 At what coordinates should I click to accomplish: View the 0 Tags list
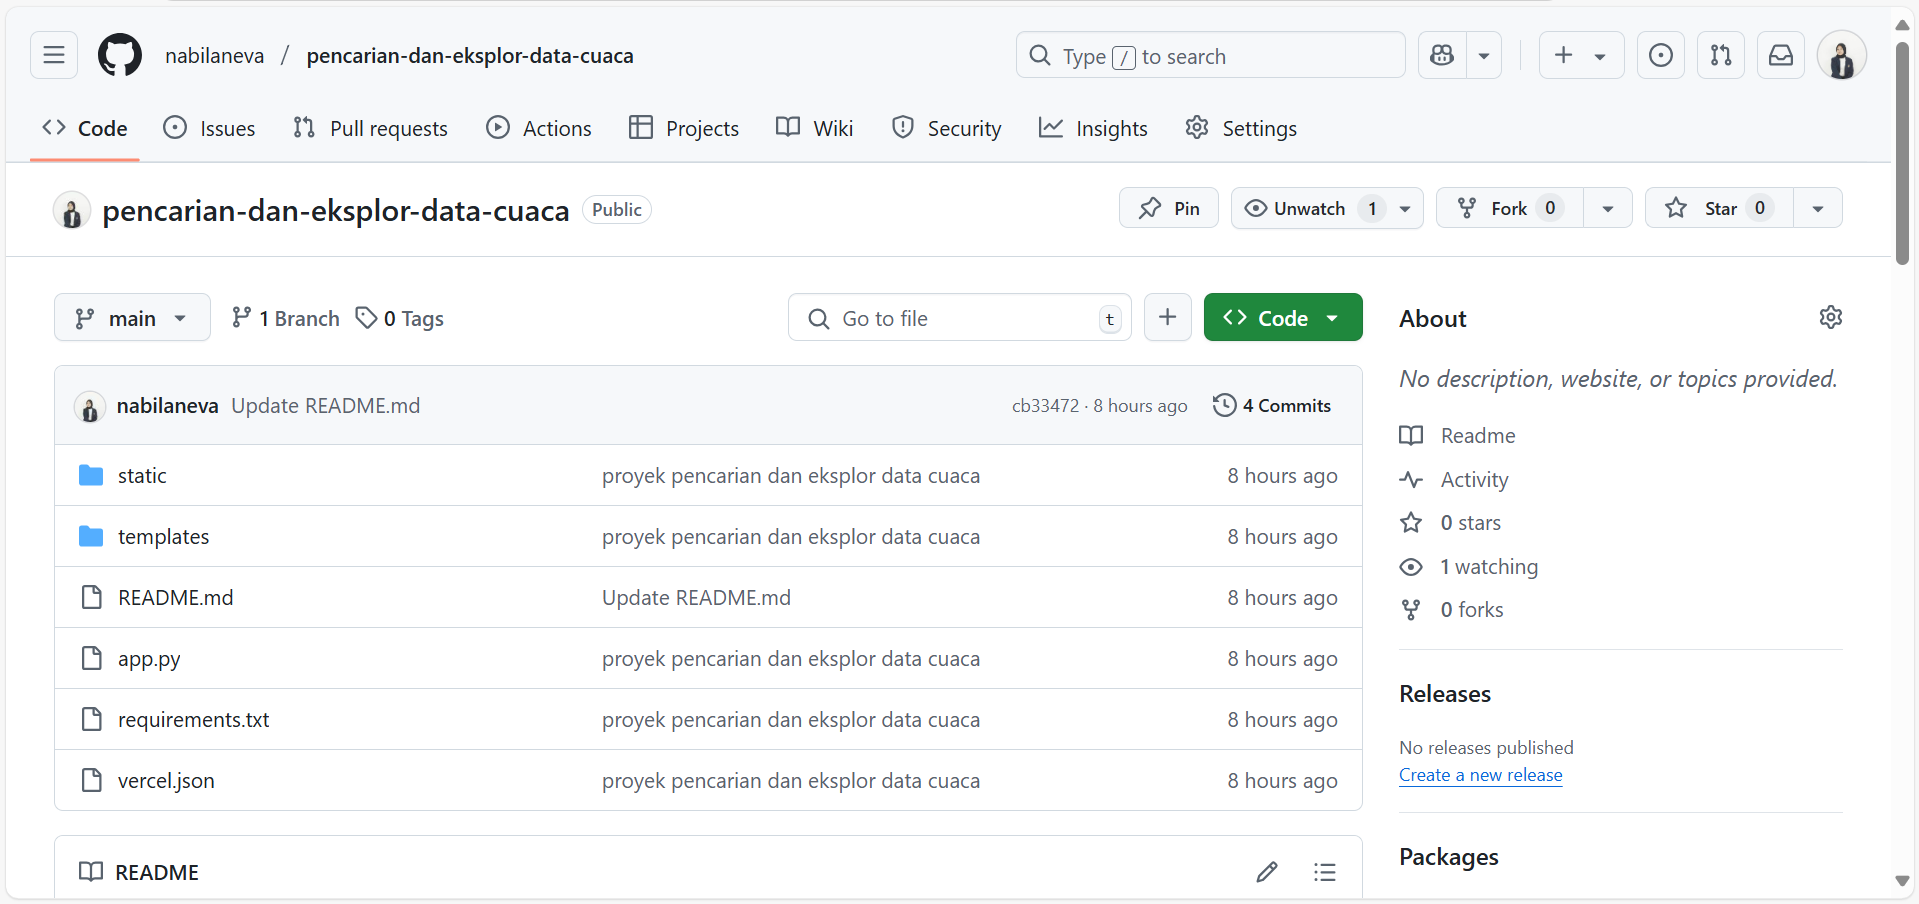point(400,318)
